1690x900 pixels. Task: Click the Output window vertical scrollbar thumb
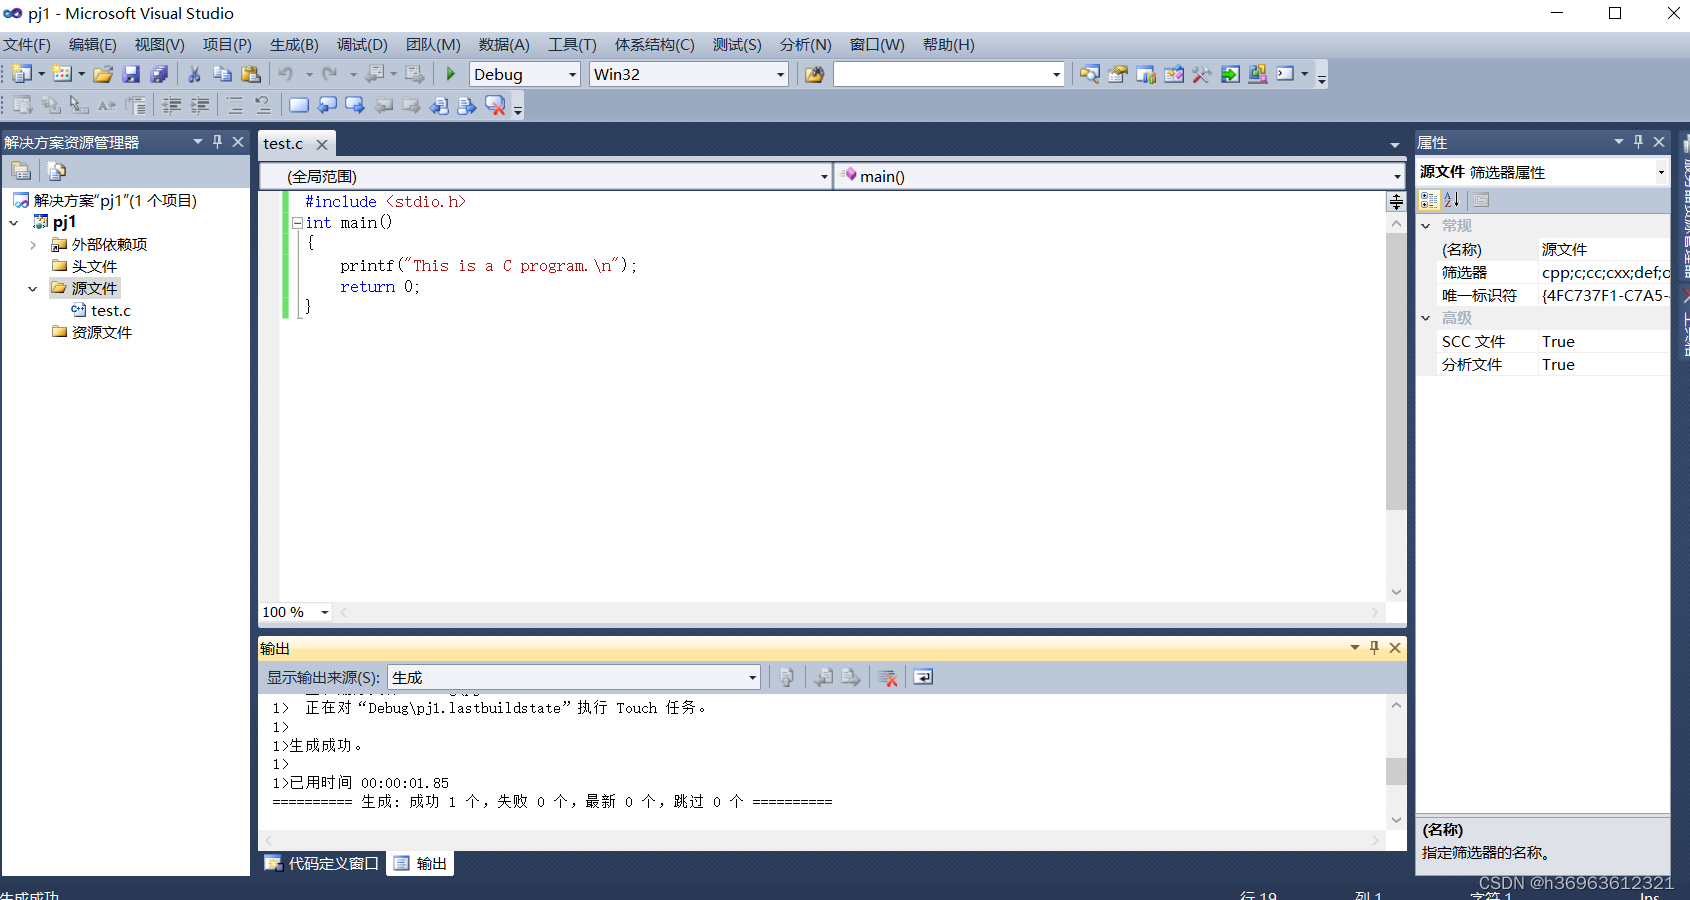(x=1396, y=771)
